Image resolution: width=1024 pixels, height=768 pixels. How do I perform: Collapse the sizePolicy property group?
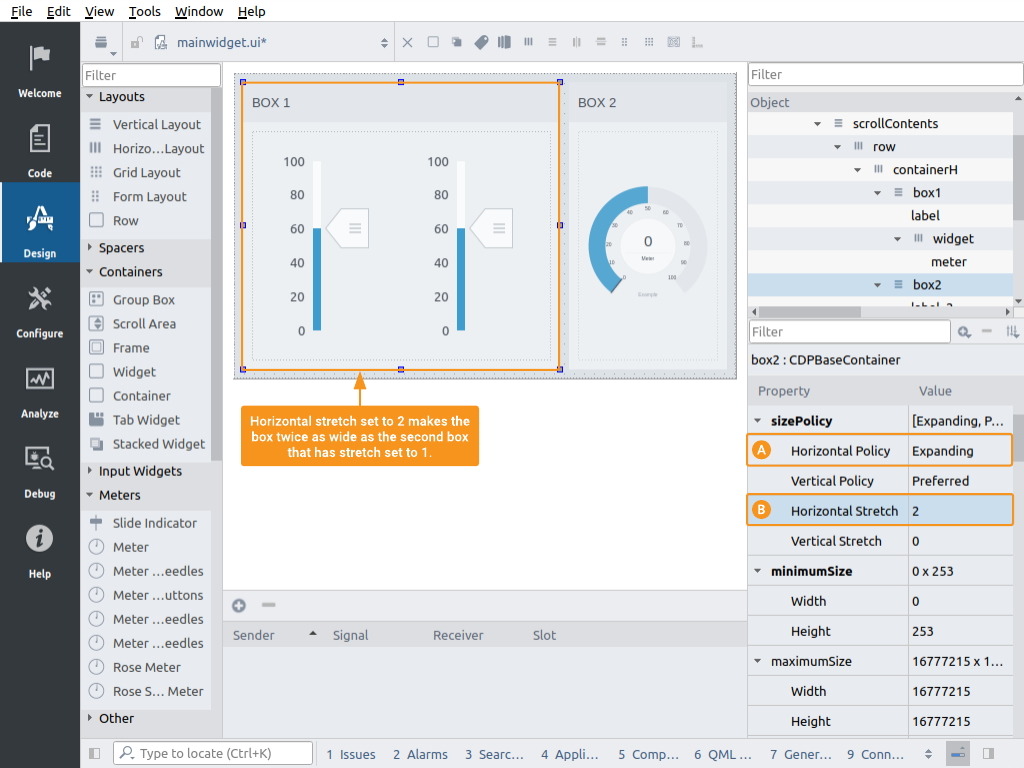[758, 421]
